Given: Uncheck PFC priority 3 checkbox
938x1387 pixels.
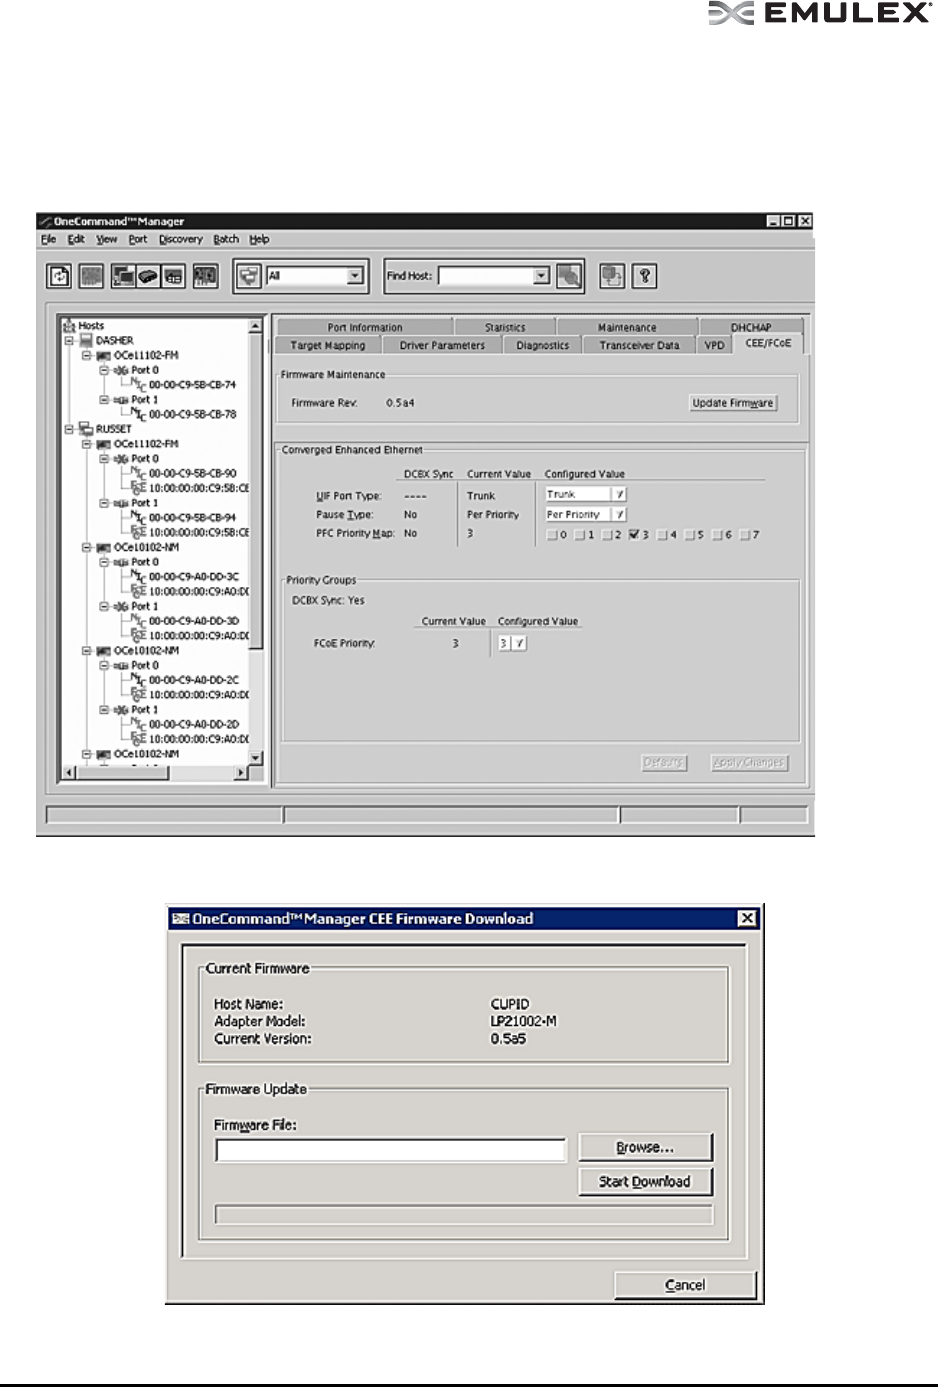Looking at the screenshot, I should tap(635, 535).
